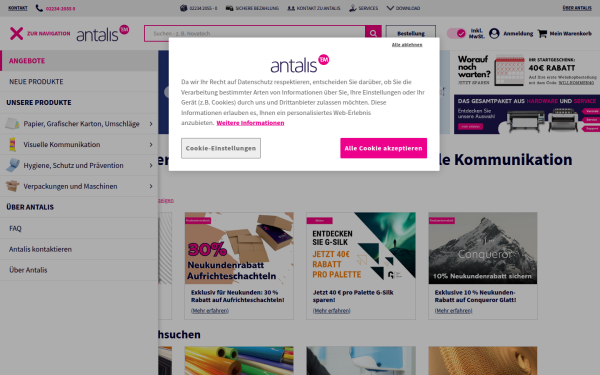Expand the Visuelle Kommunikation submenu arrow

151,145
